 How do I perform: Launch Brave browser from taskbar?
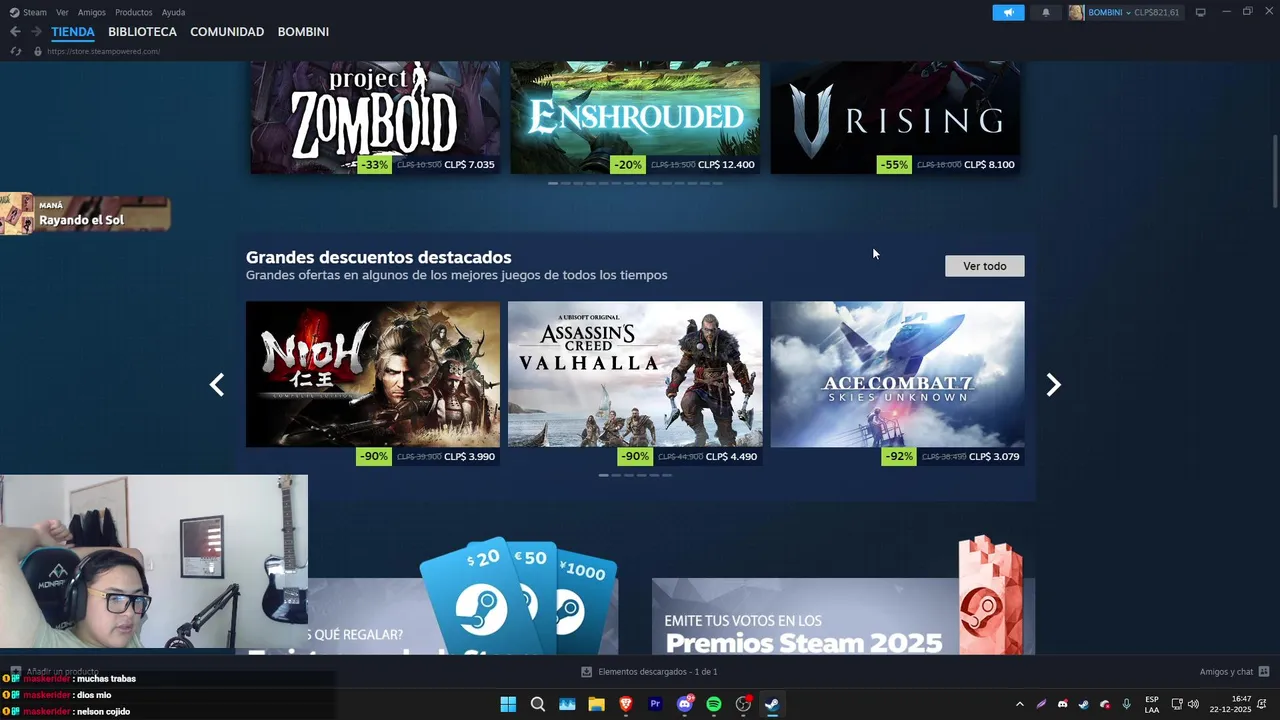(x=626, y=704)
